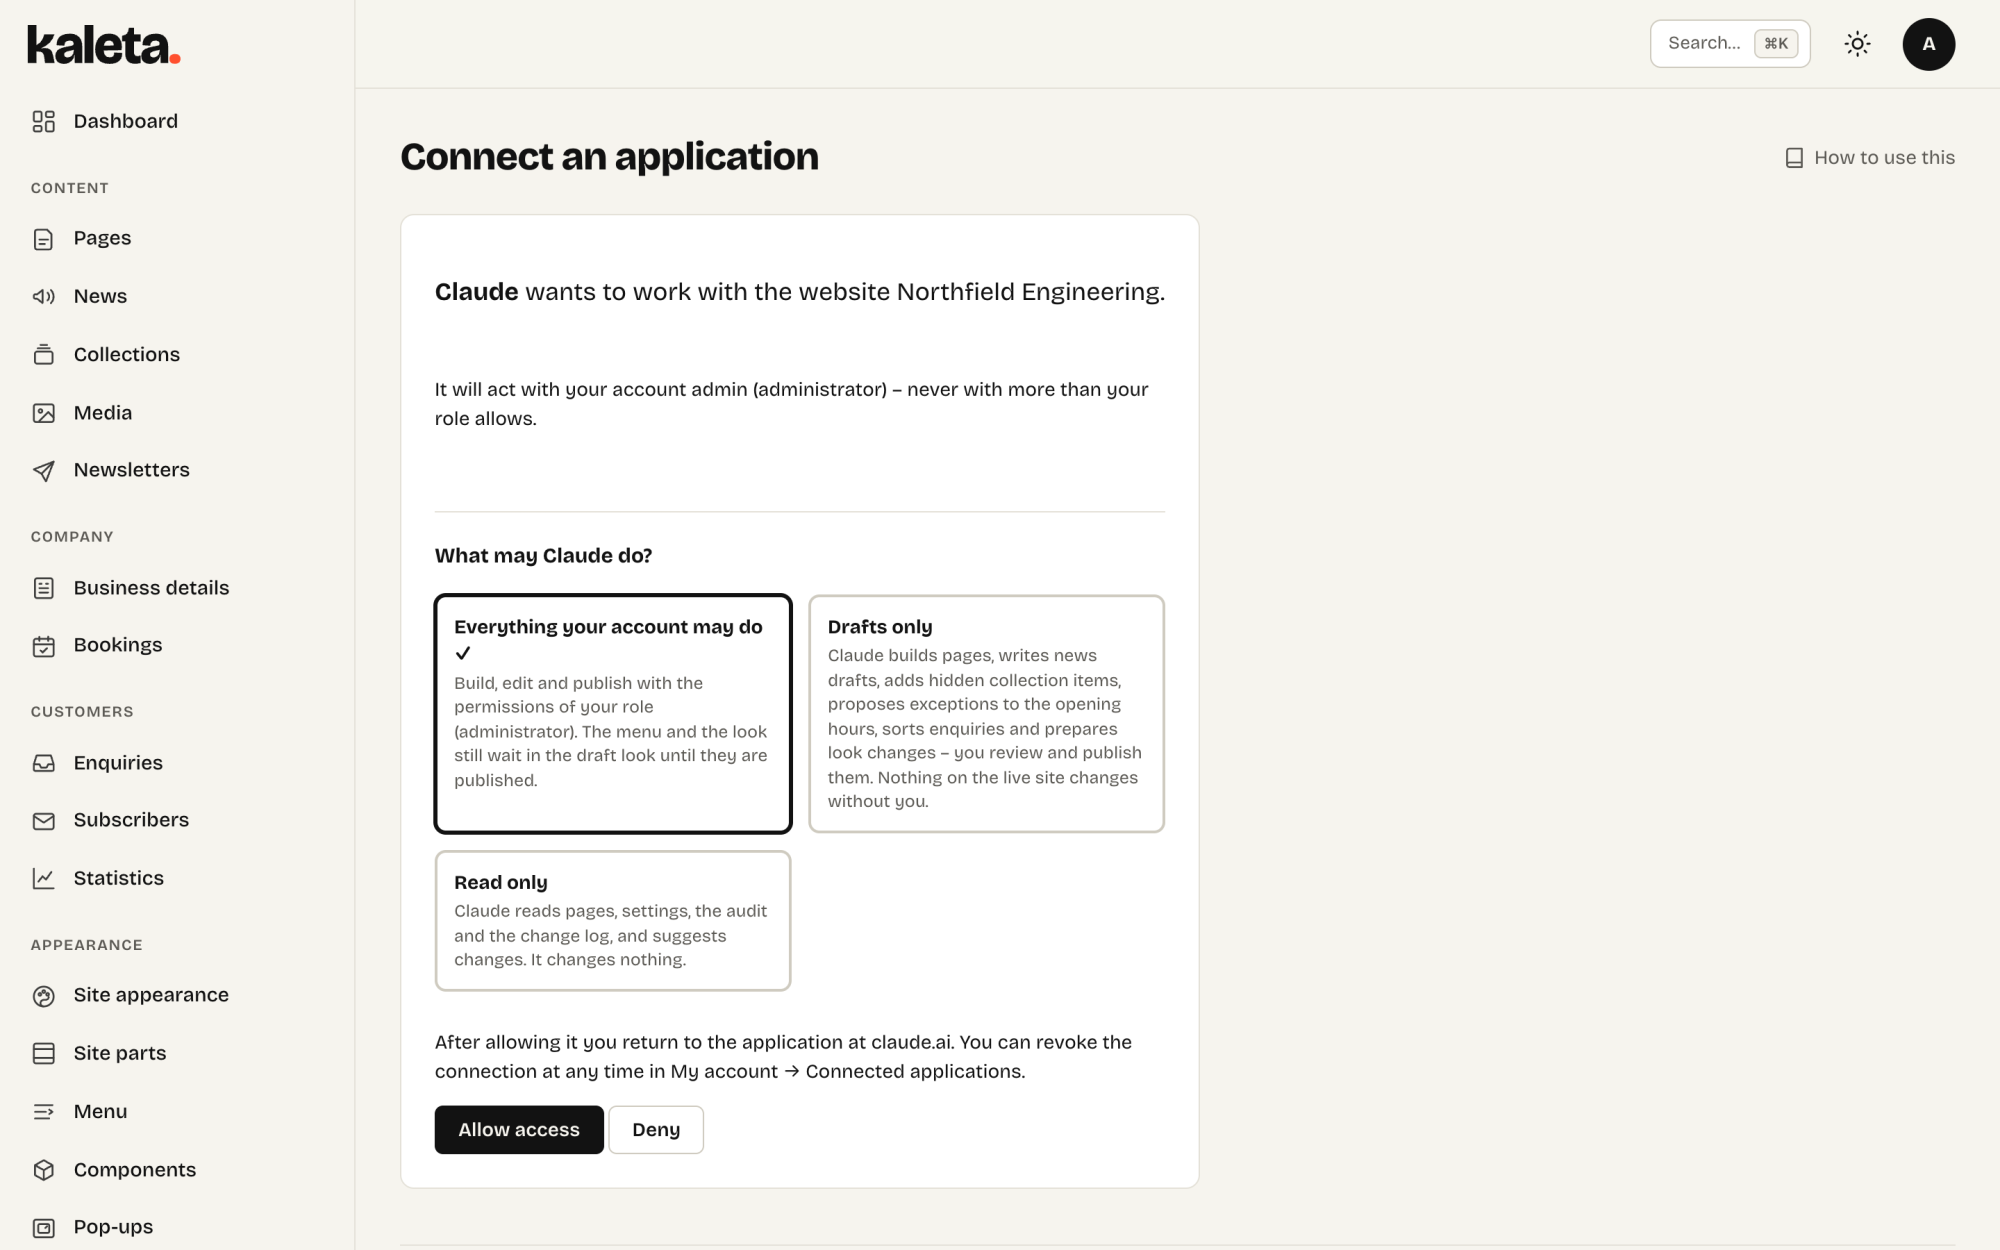2000x1250 pixels.
Task: Toggle light mode with sun icon
Action: 1857,44
